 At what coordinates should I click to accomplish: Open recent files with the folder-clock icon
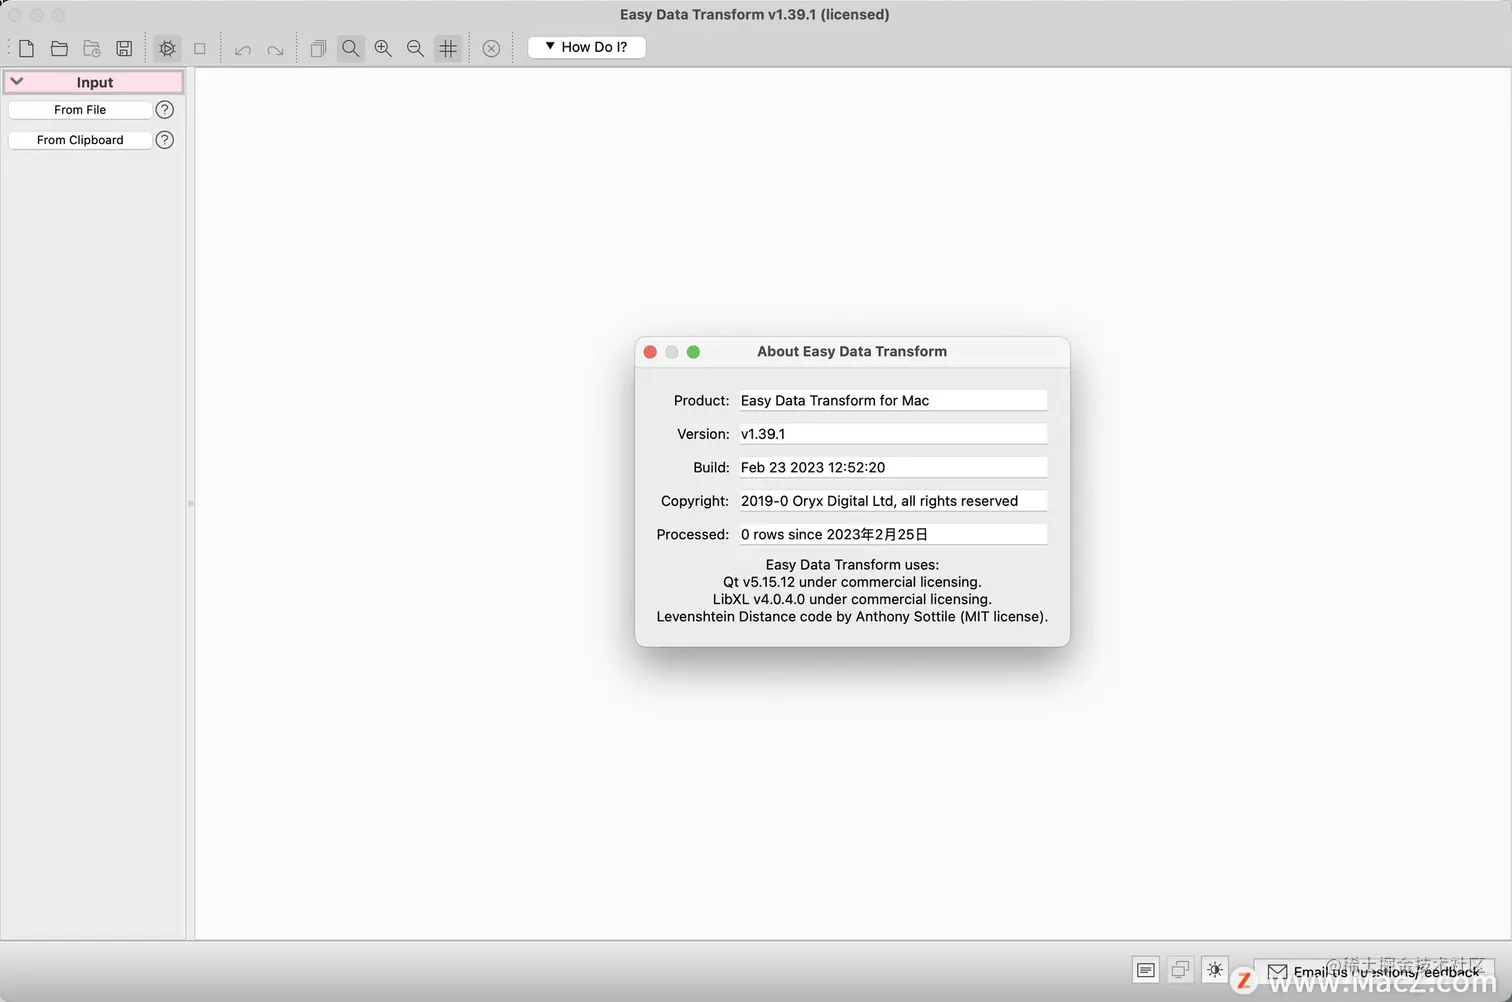92,48
